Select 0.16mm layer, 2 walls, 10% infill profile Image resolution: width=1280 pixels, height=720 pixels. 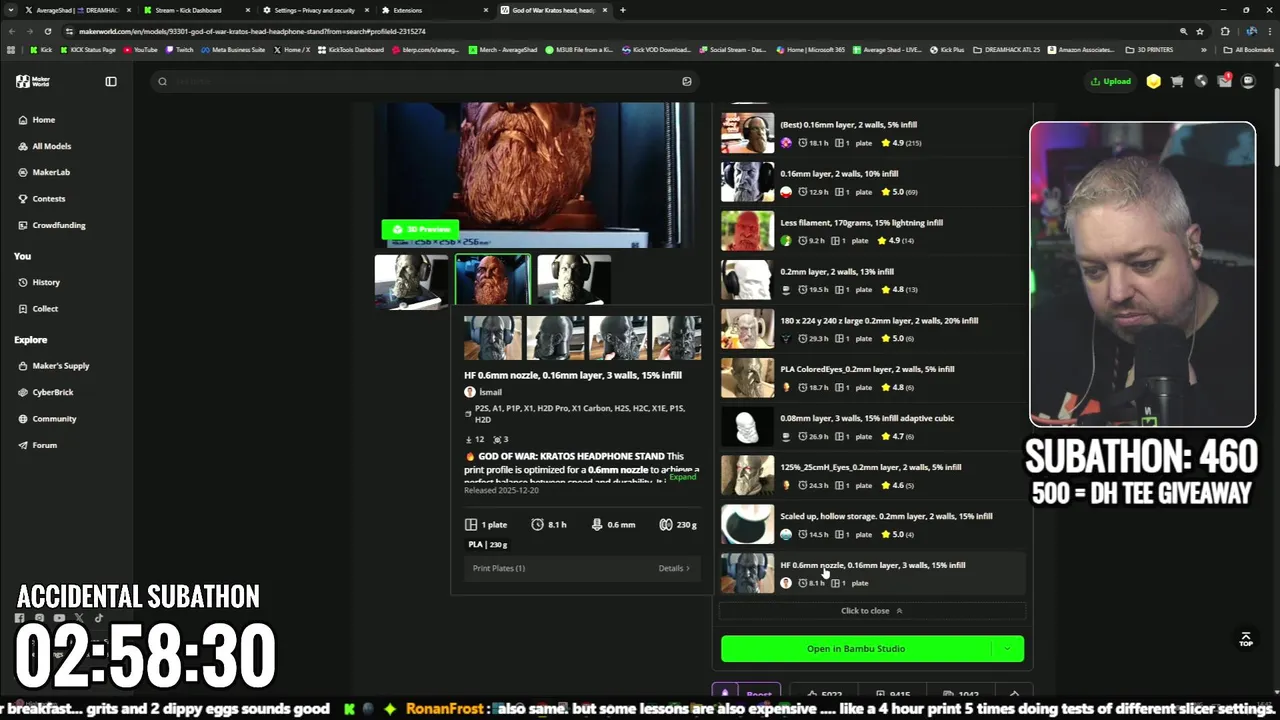point(872,182)
